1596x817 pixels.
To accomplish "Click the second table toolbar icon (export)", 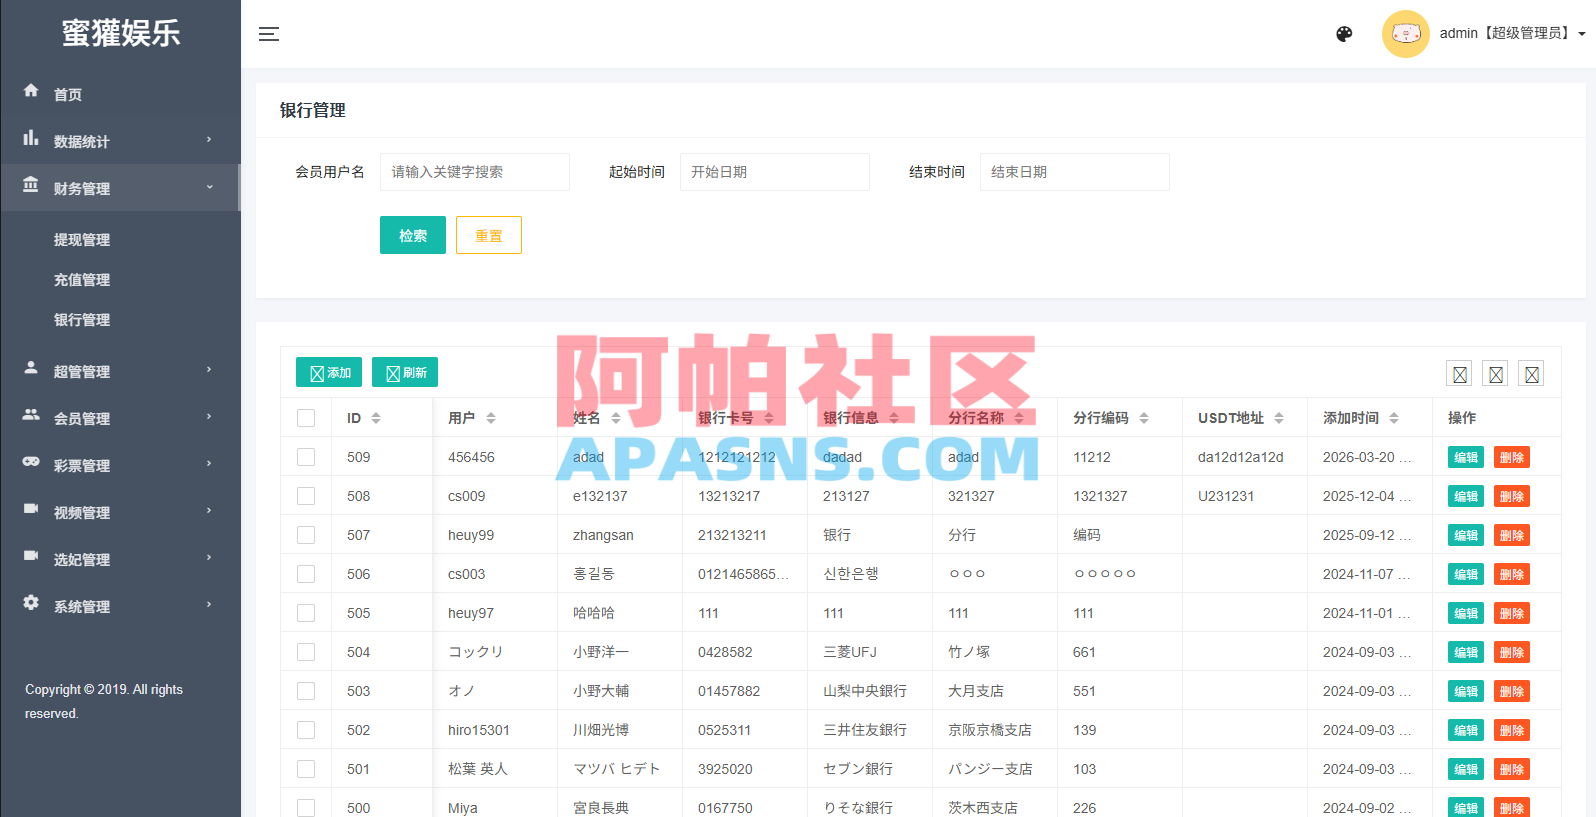I will [1495, 374].
